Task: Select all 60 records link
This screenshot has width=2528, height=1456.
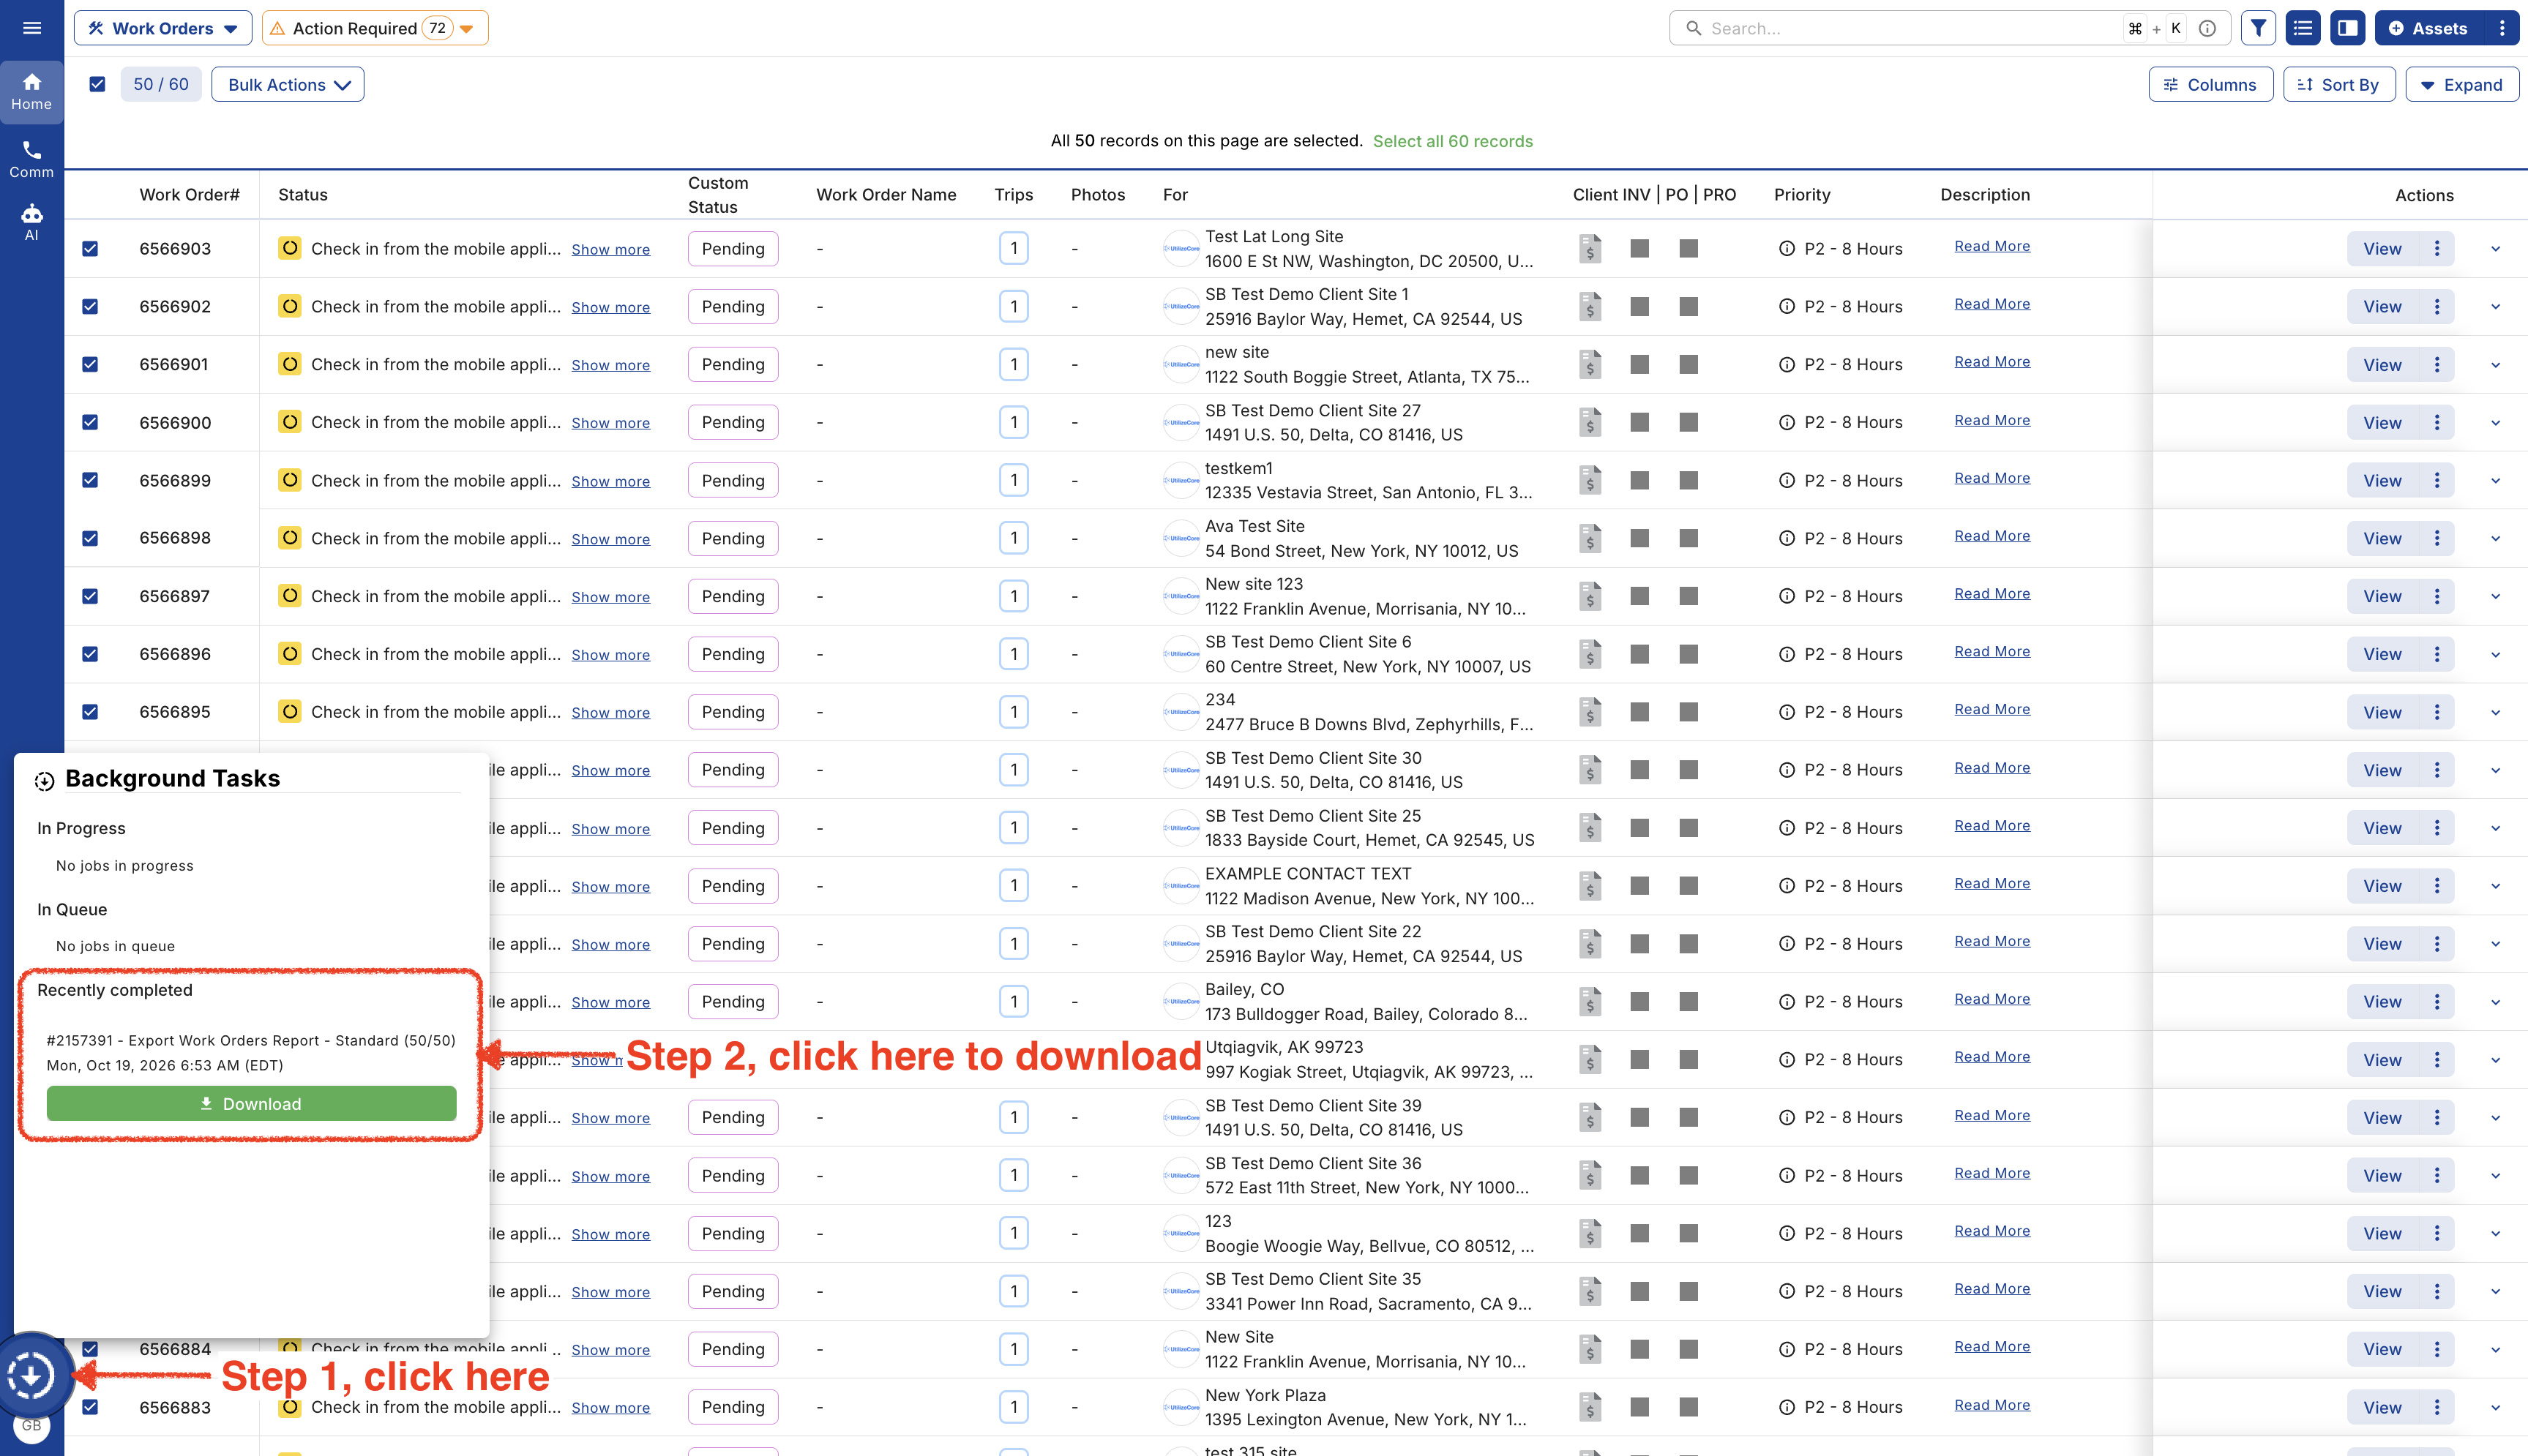Action: click(x=1452, y=141)
